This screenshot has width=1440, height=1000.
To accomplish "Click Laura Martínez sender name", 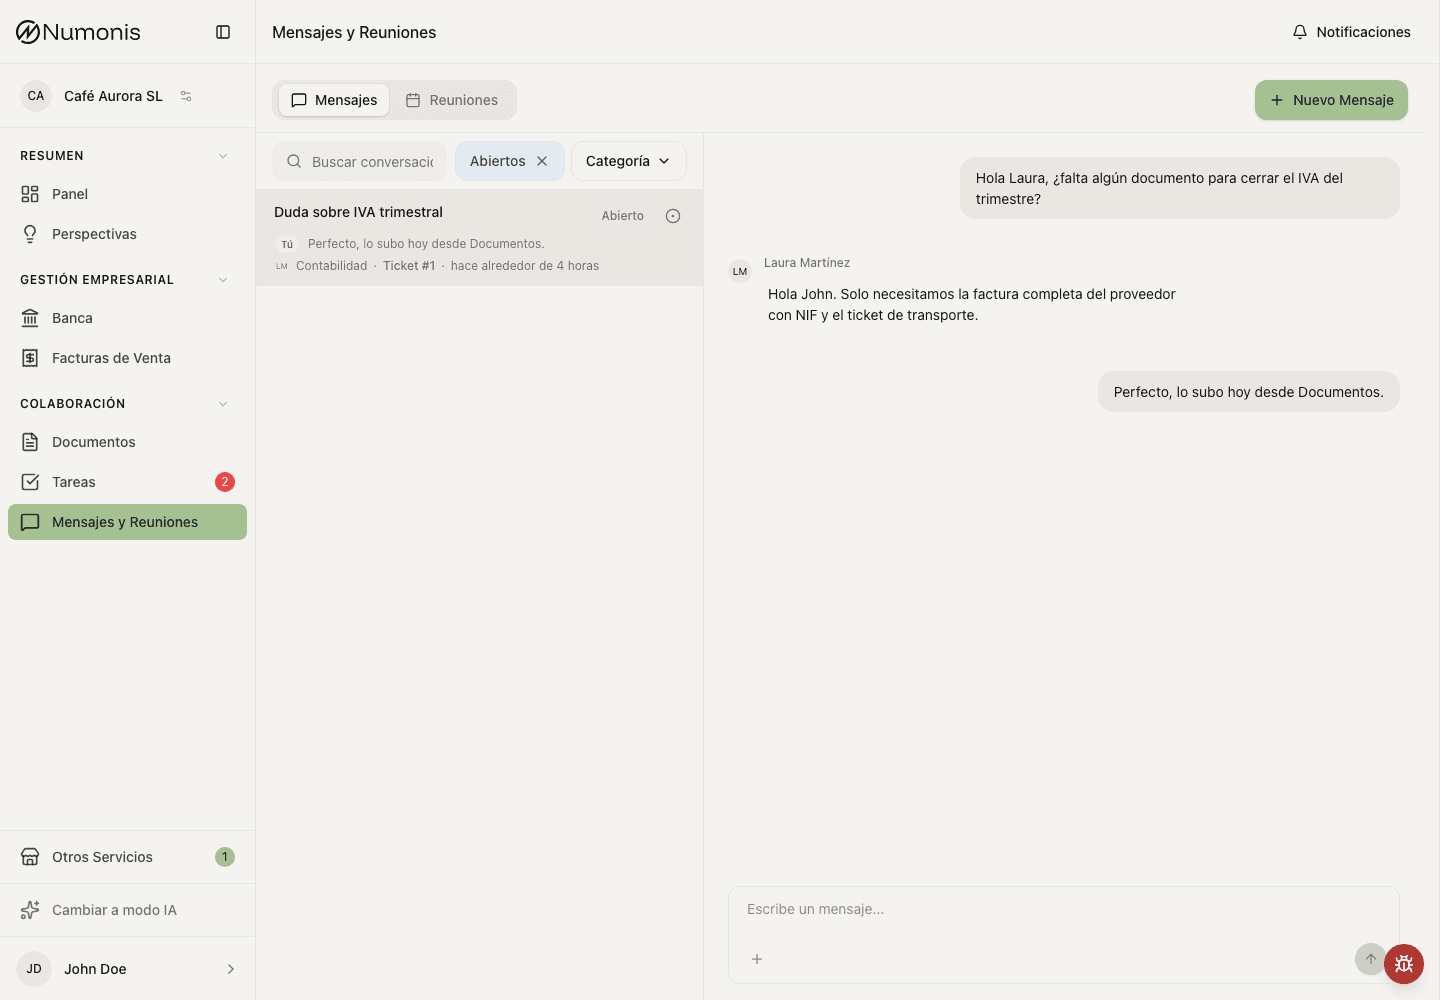I will 807,263.
